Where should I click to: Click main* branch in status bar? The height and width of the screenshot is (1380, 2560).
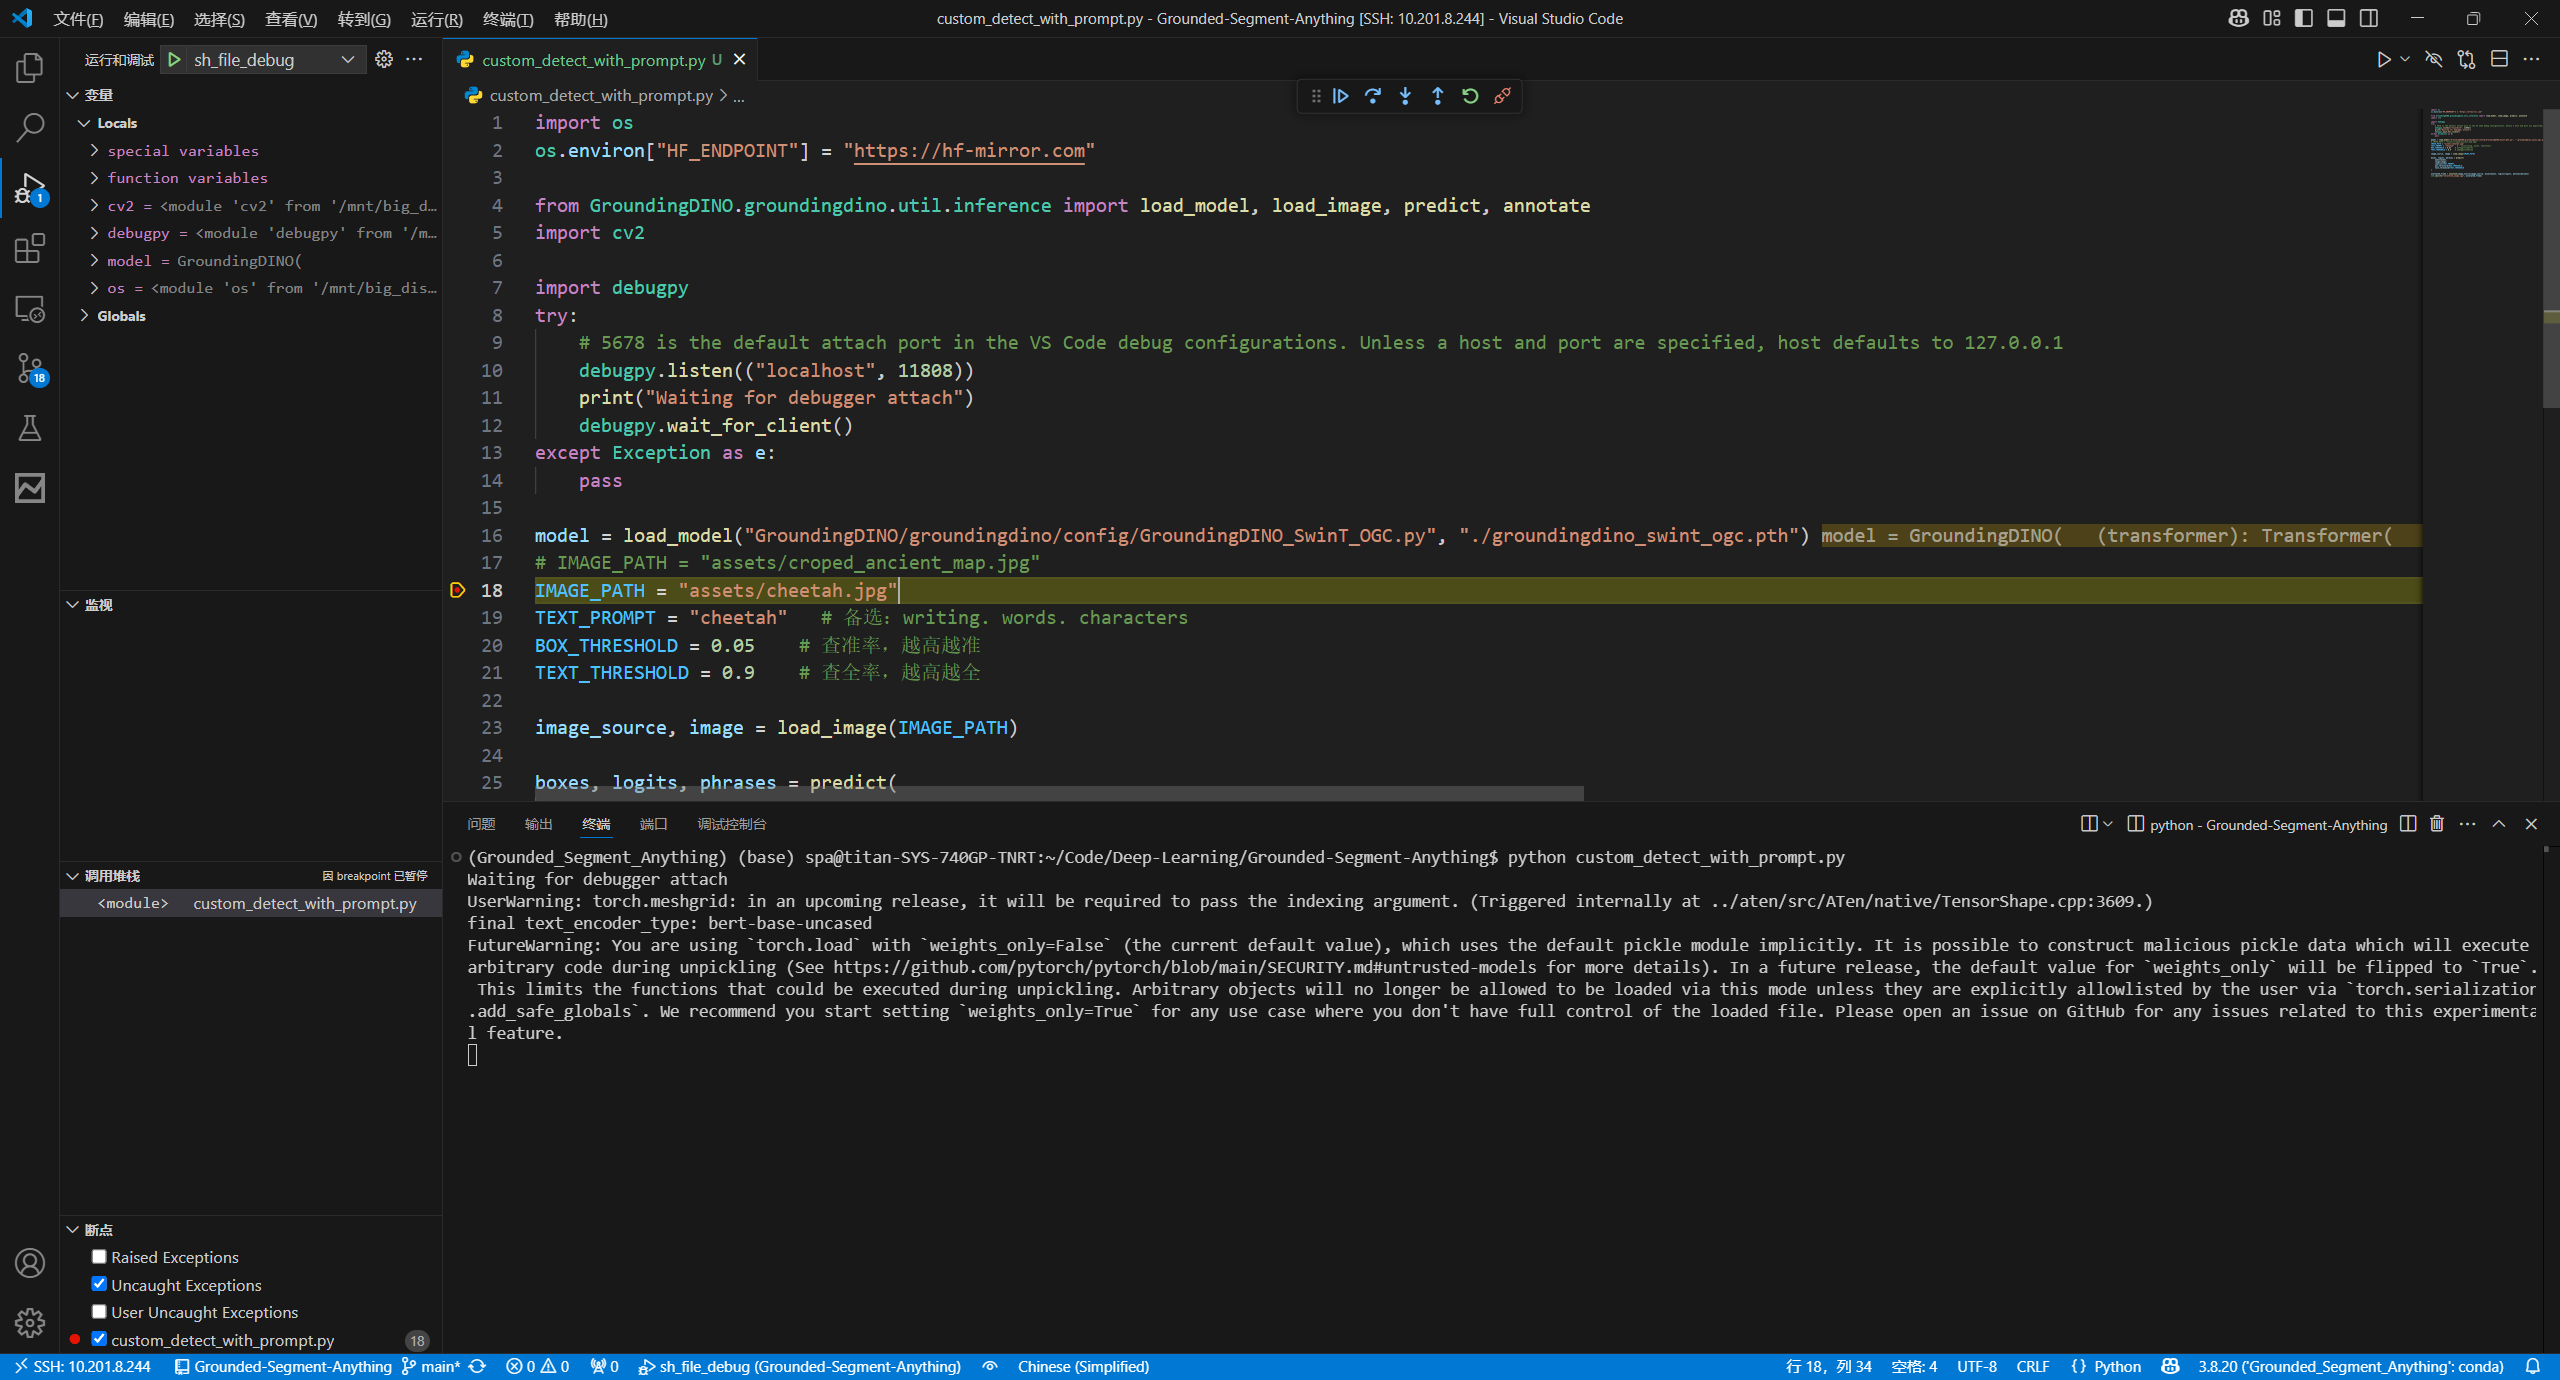click(x=432, y=1366)
